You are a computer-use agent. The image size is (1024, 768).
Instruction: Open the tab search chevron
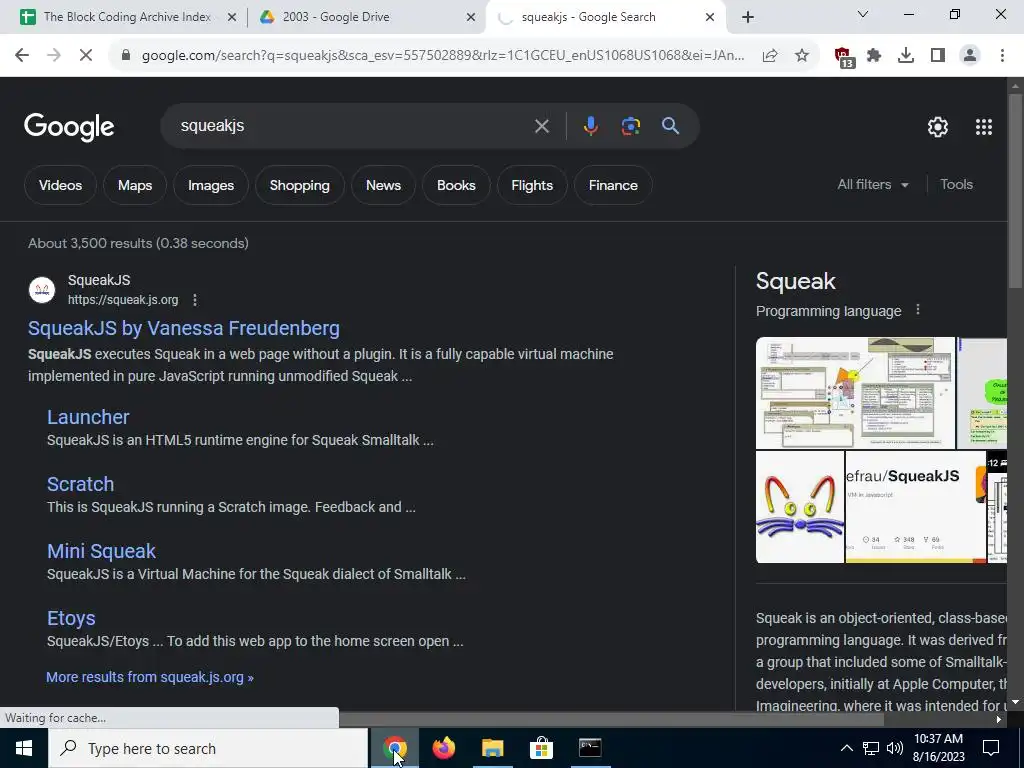tap(863, 14)
